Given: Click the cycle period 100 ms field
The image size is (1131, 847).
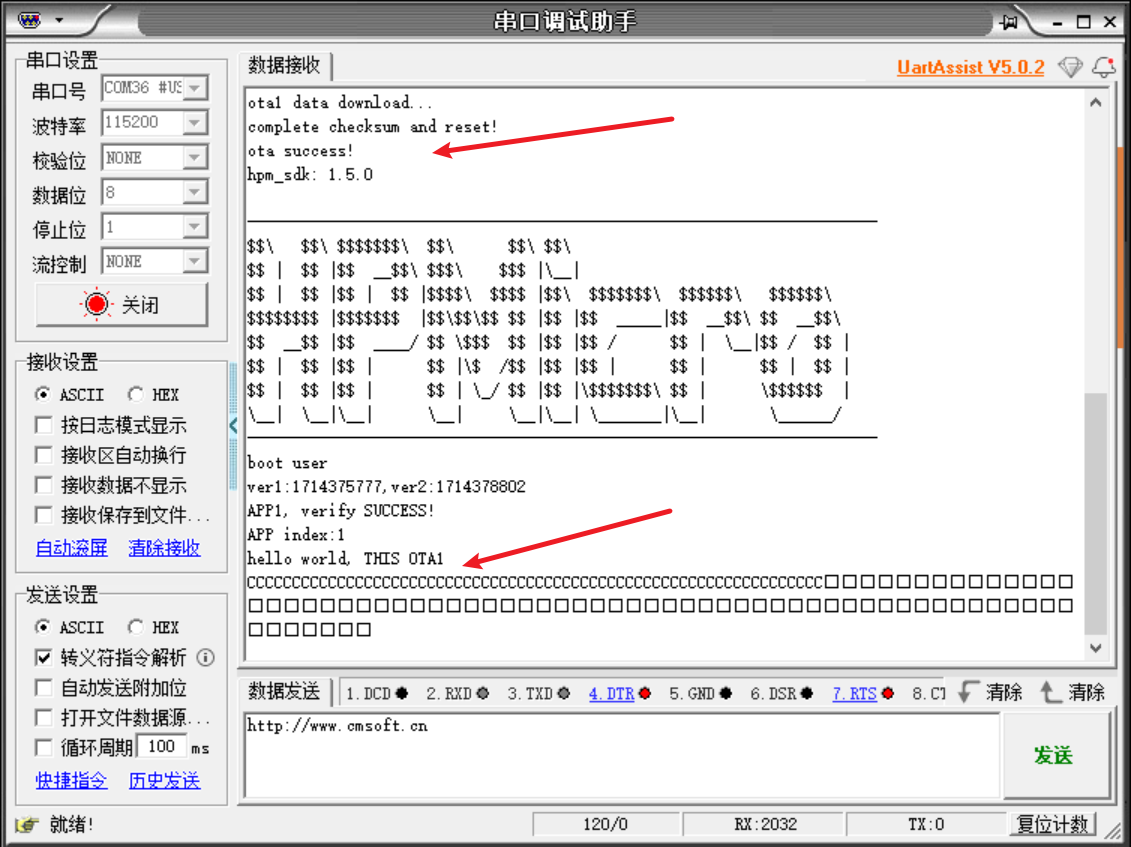Looking at the screenshot, I should click(x=162, y=747).
